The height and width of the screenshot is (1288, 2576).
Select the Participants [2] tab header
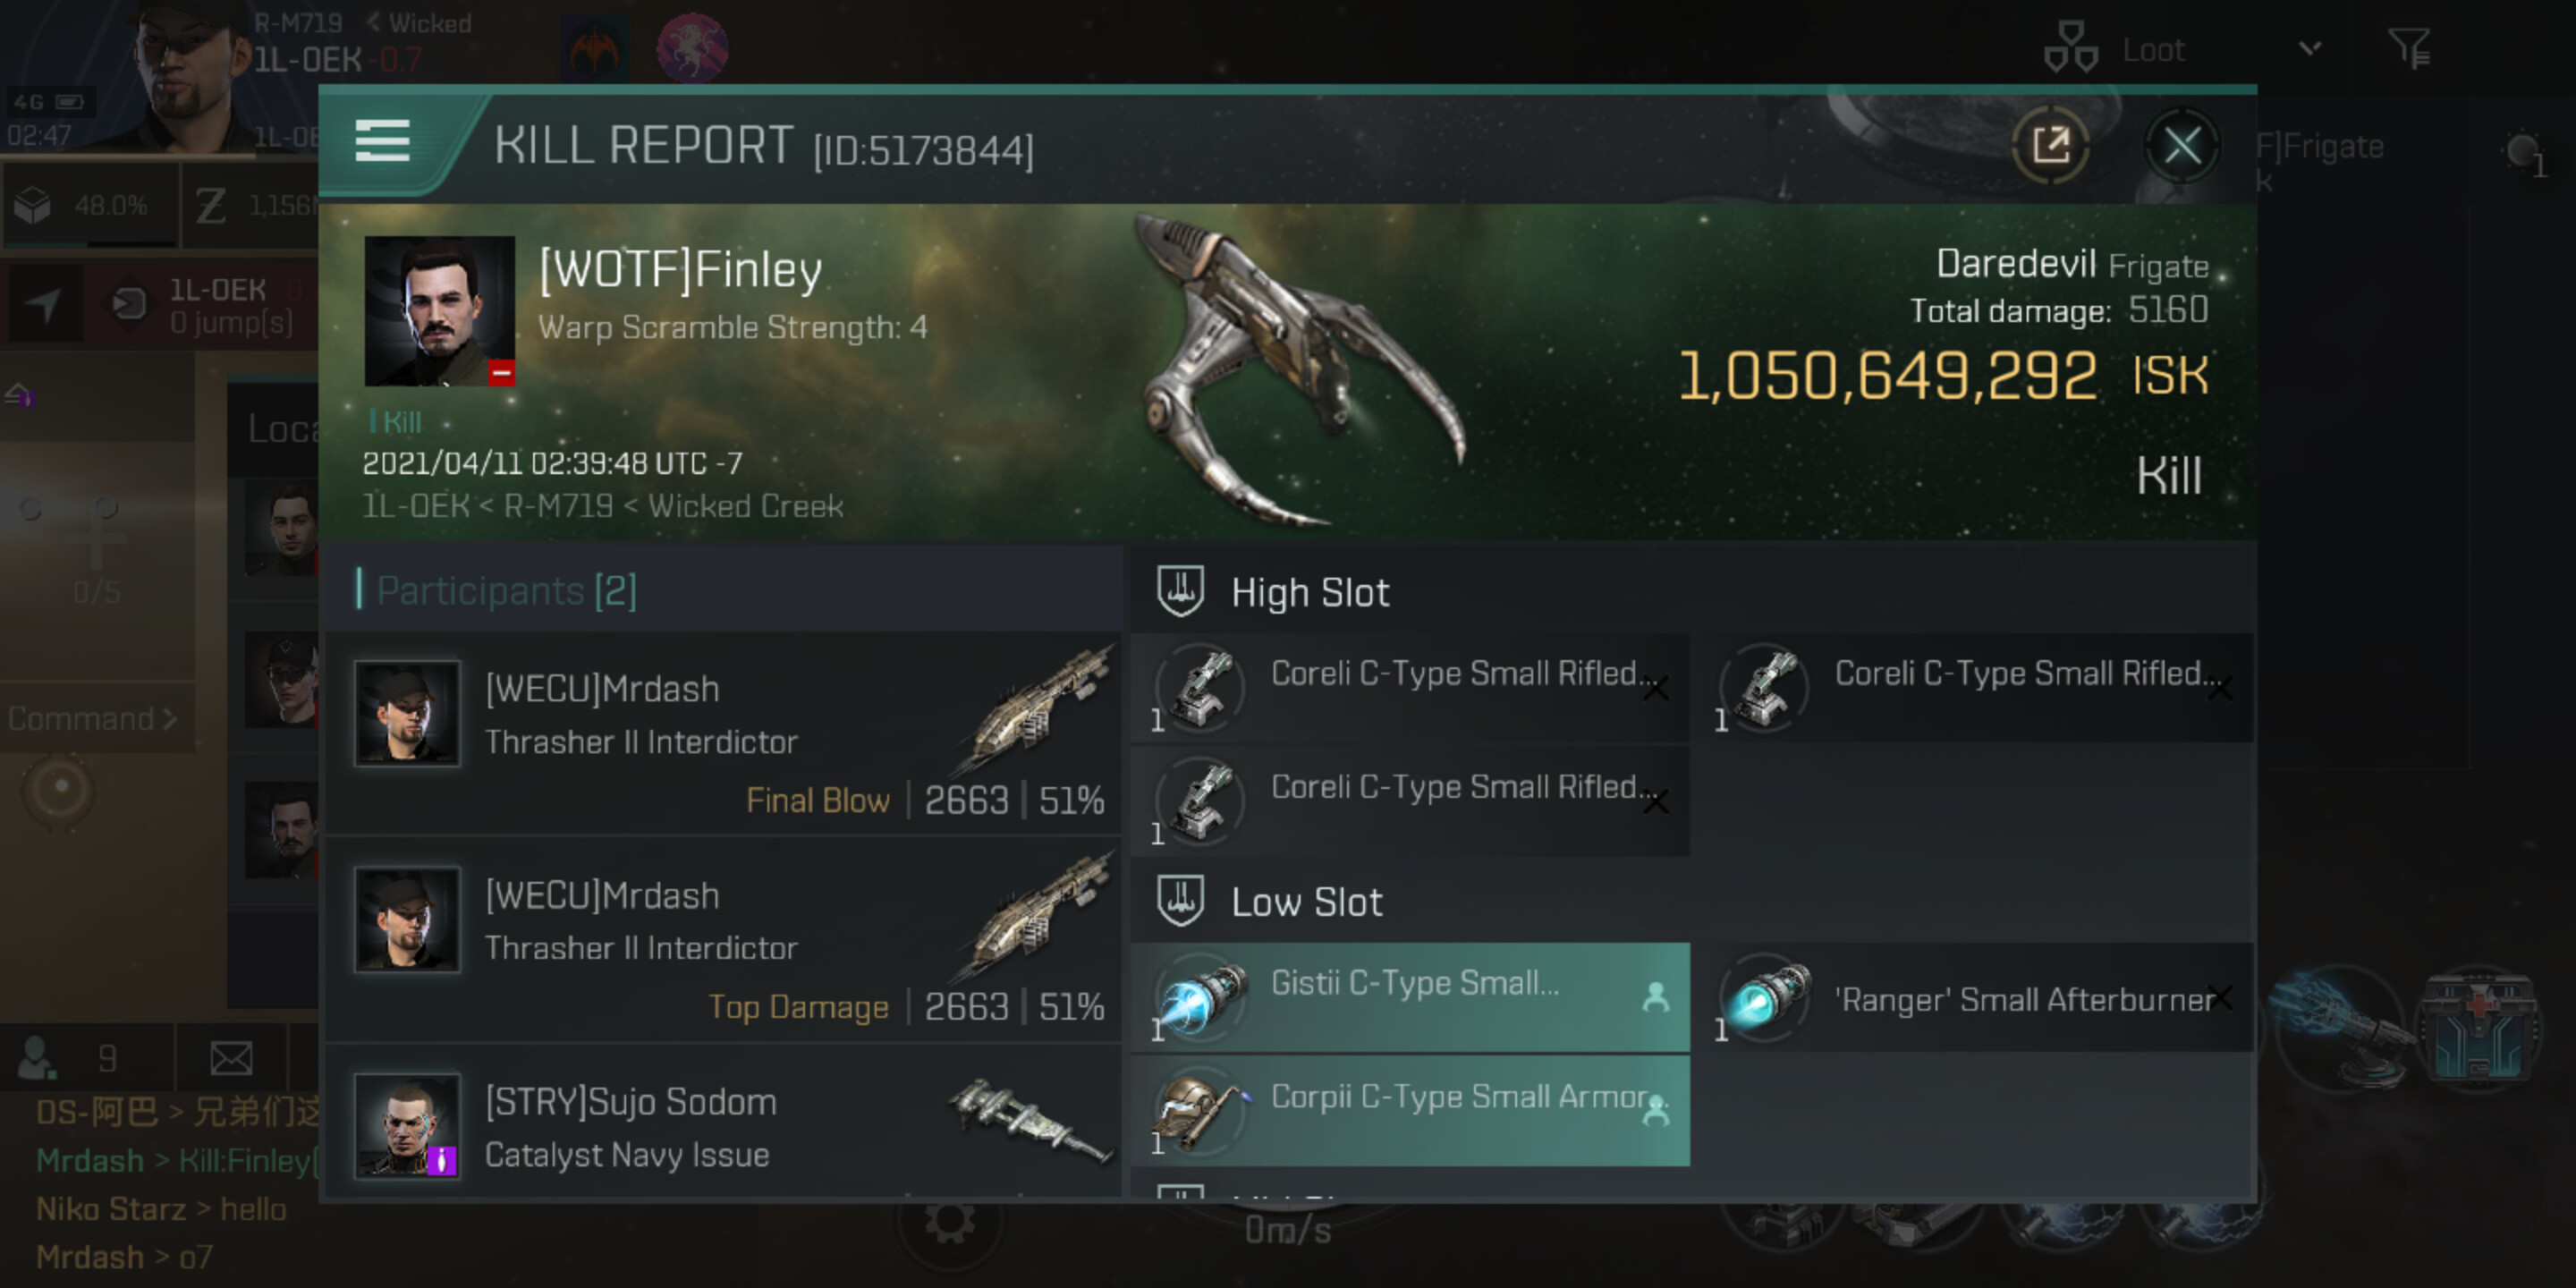coord(505,590)
